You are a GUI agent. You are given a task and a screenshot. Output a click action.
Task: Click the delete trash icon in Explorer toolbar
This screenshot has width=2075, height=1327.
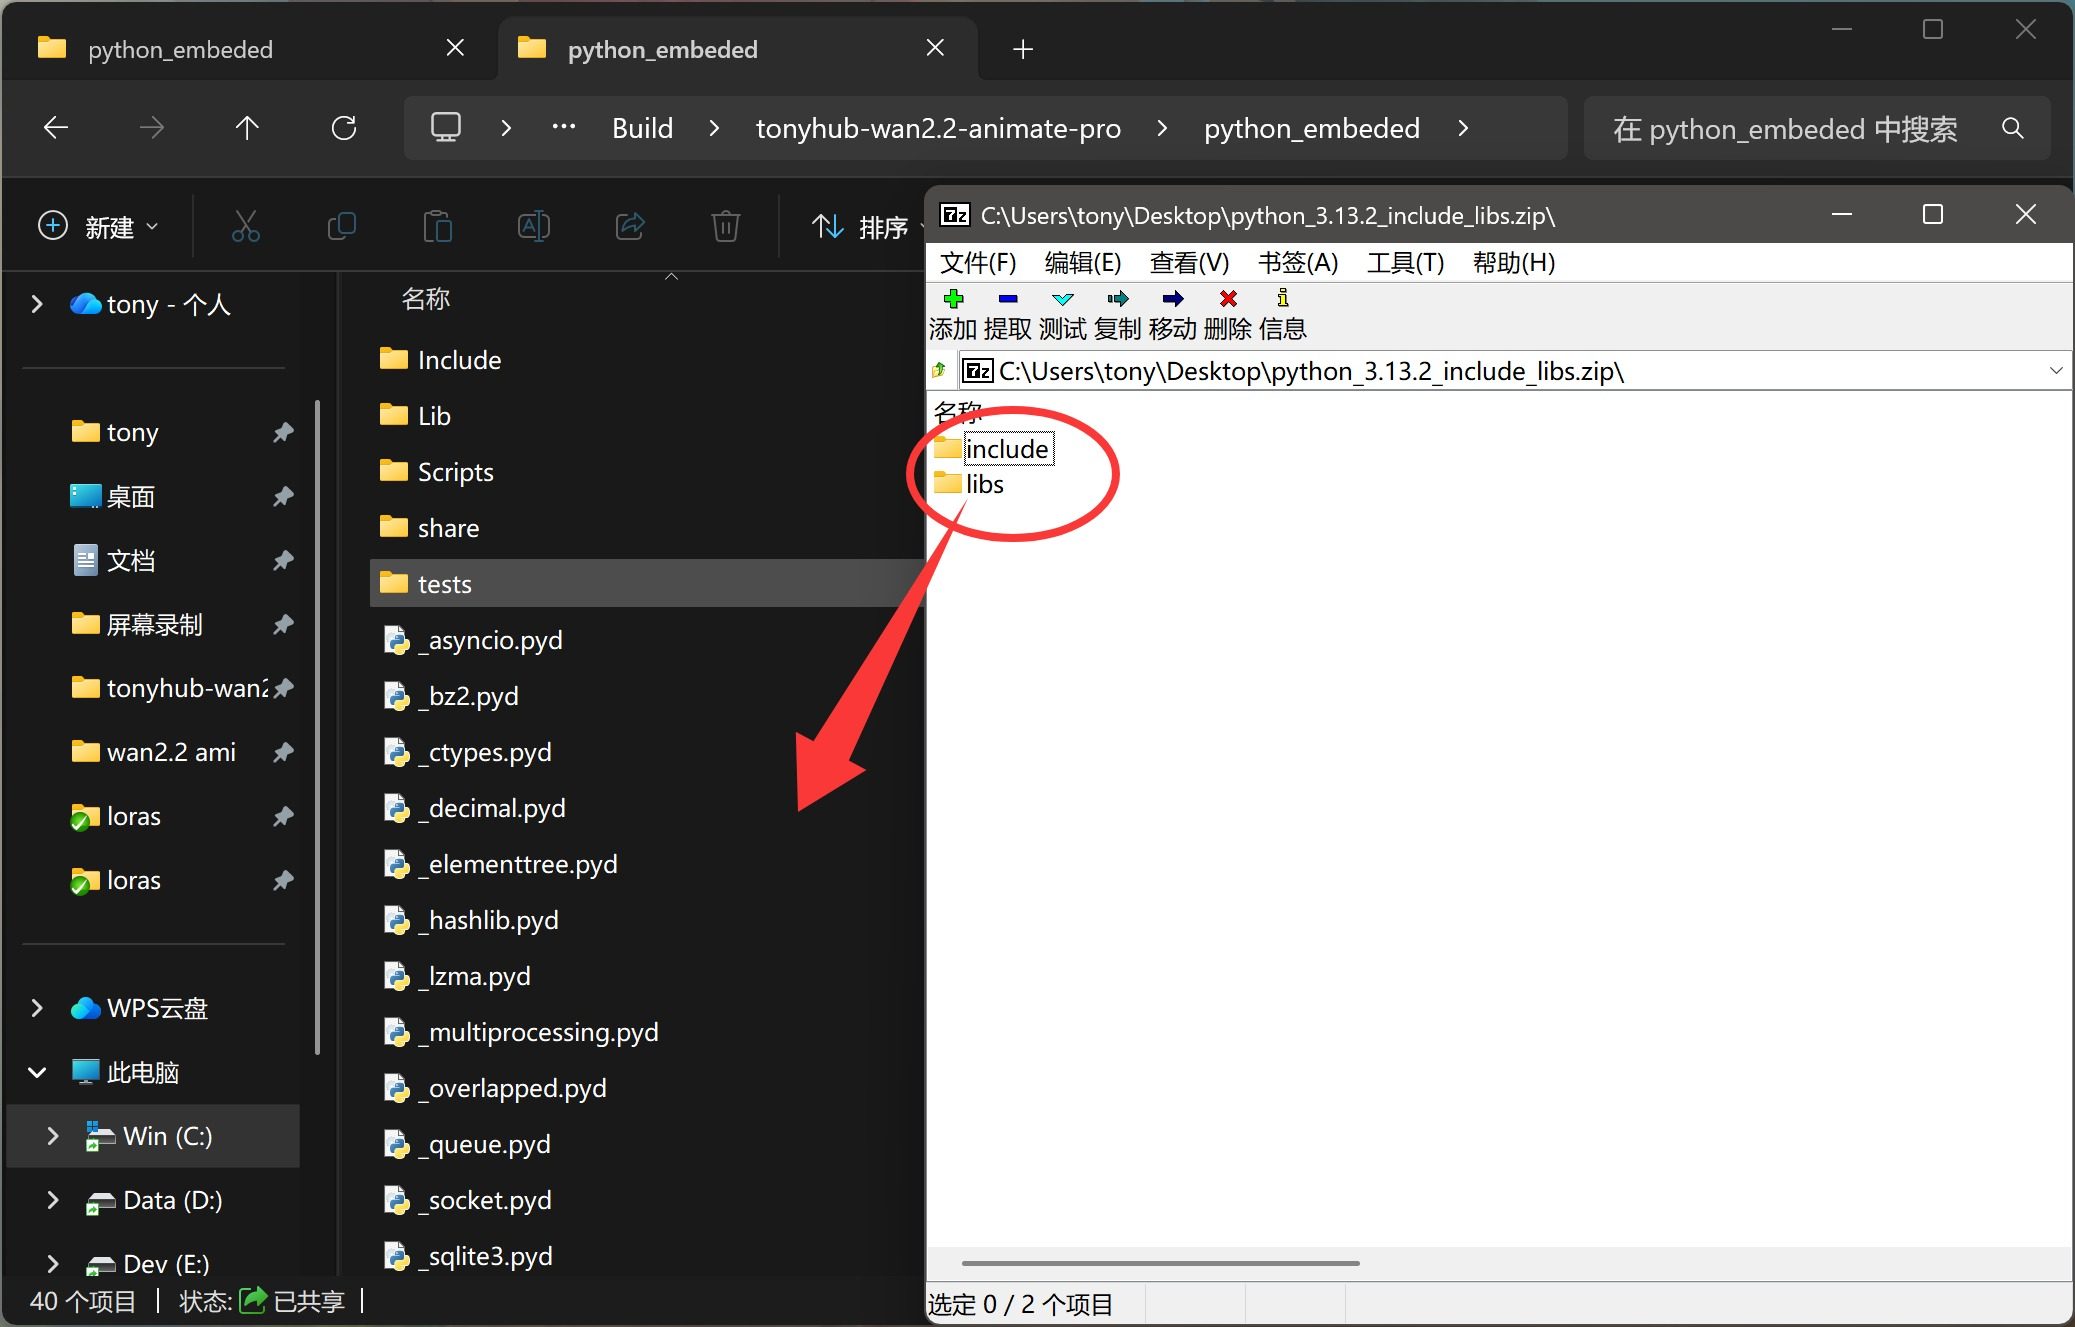725,227
